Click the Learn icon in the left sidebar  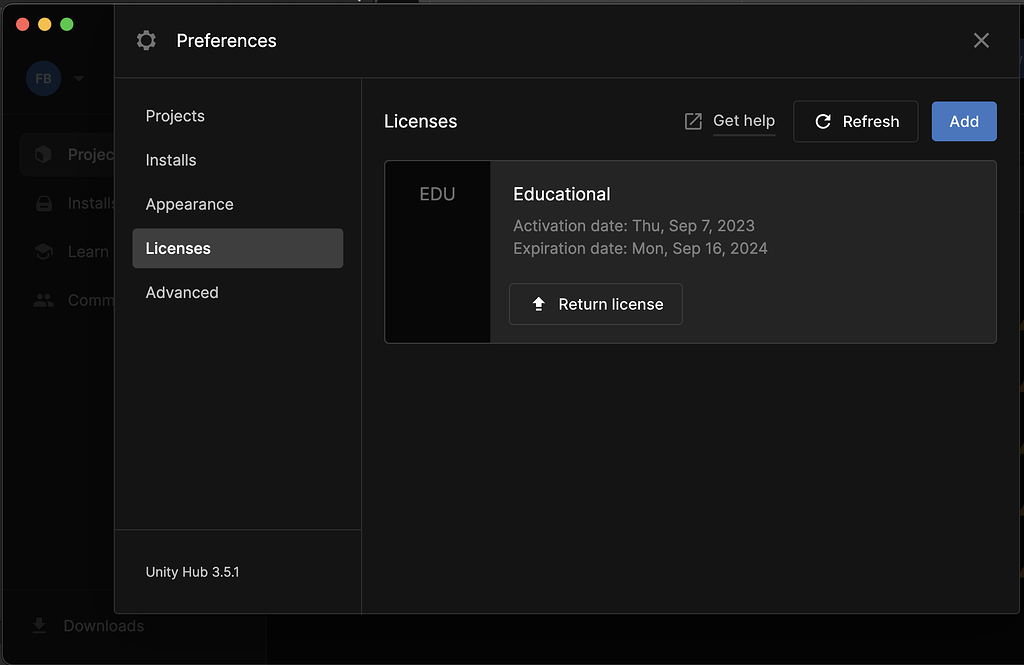click(x=44, y=252)
